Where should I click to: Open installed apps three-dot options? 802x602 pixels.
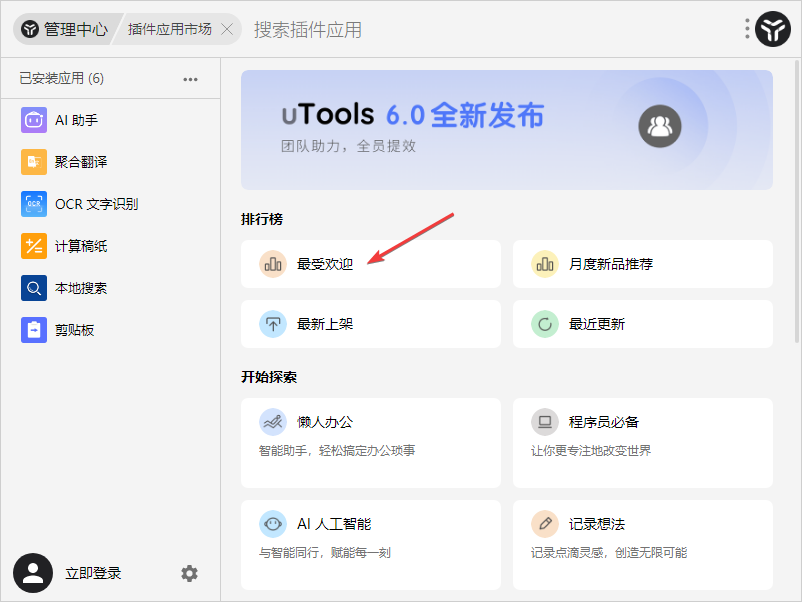[x=190, y=79]
